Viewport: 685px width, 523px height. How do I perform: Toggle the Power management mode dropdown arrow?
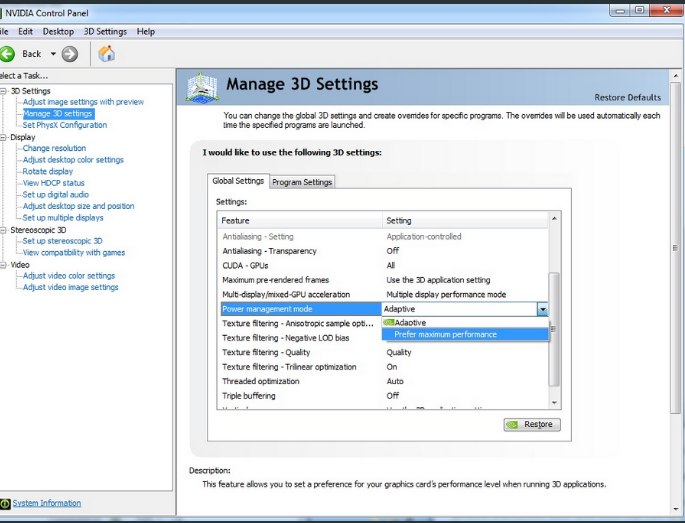[542, 309]
